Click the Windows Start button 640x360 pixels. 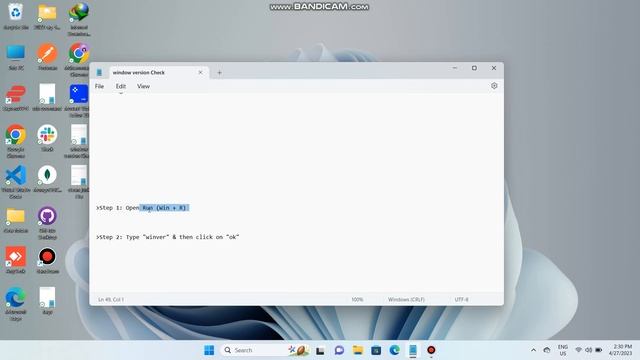(x=209, y=350)
